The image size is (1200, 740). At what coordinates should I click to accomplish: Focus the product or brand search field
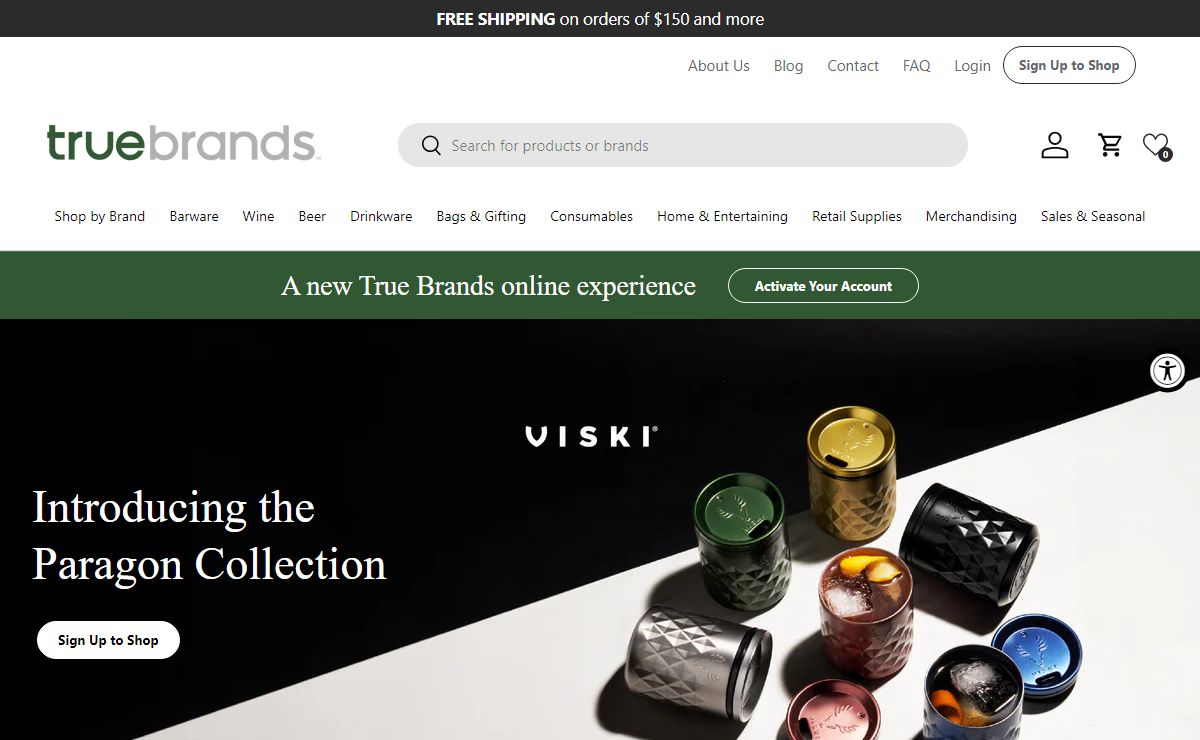tap(683, 145)
